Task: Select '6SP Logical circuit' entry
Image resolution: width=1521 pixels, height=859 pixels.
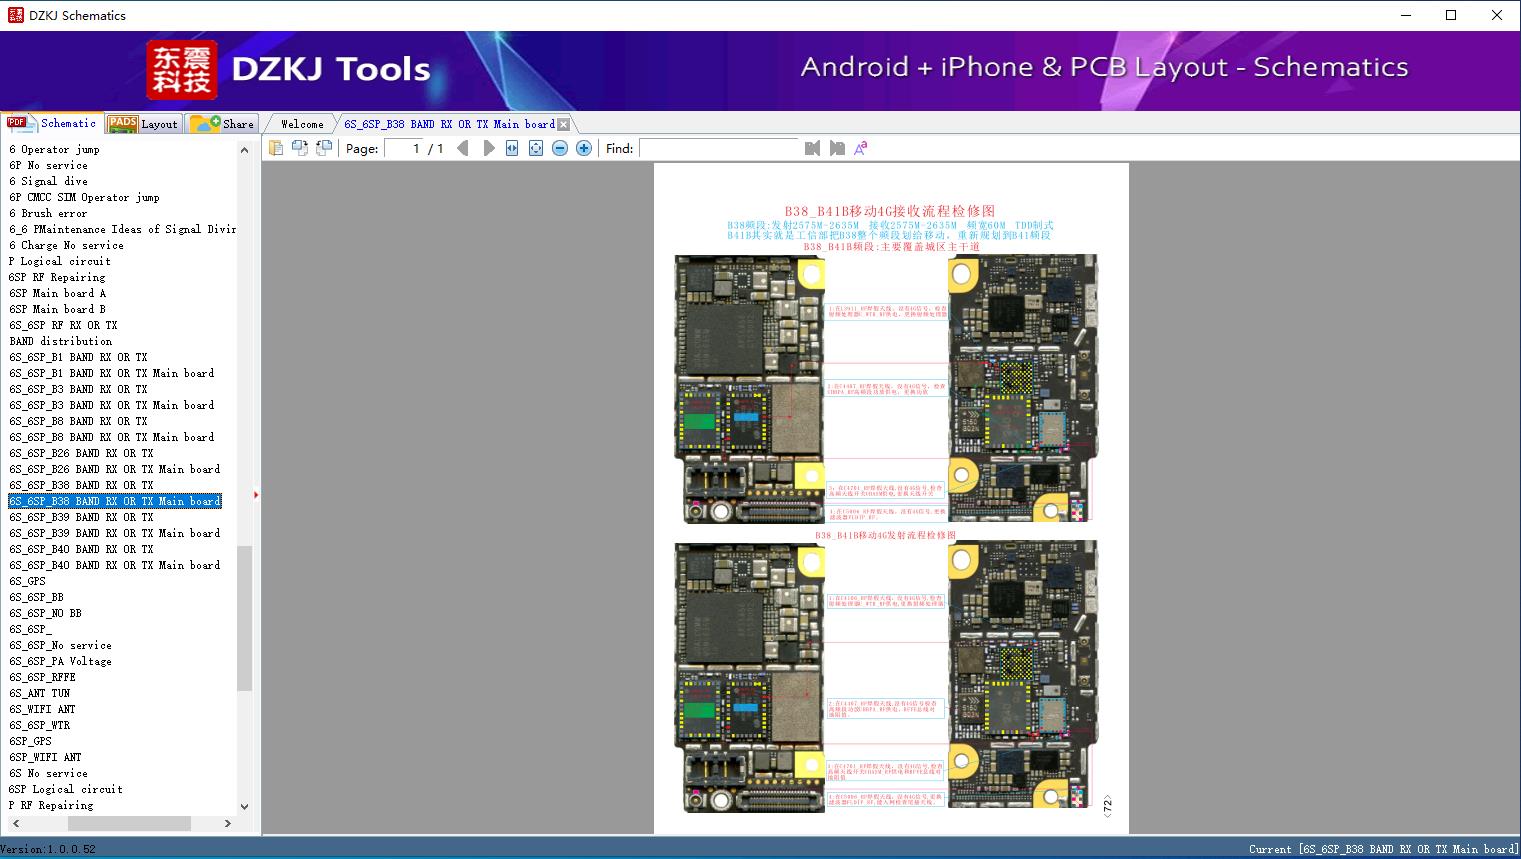Action: pyautogui.click(x=66, y=789)
